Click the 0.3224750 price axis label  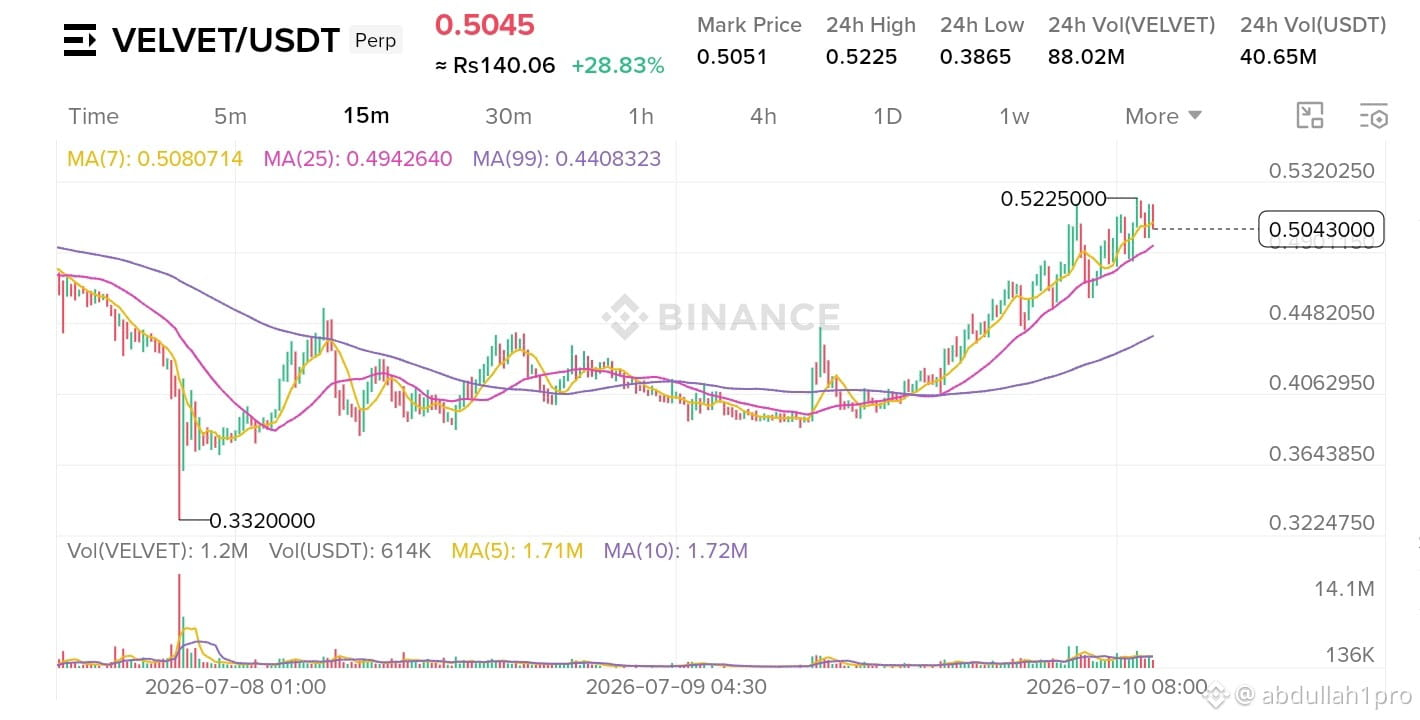pyautogui.click(x=1321, y=523)
